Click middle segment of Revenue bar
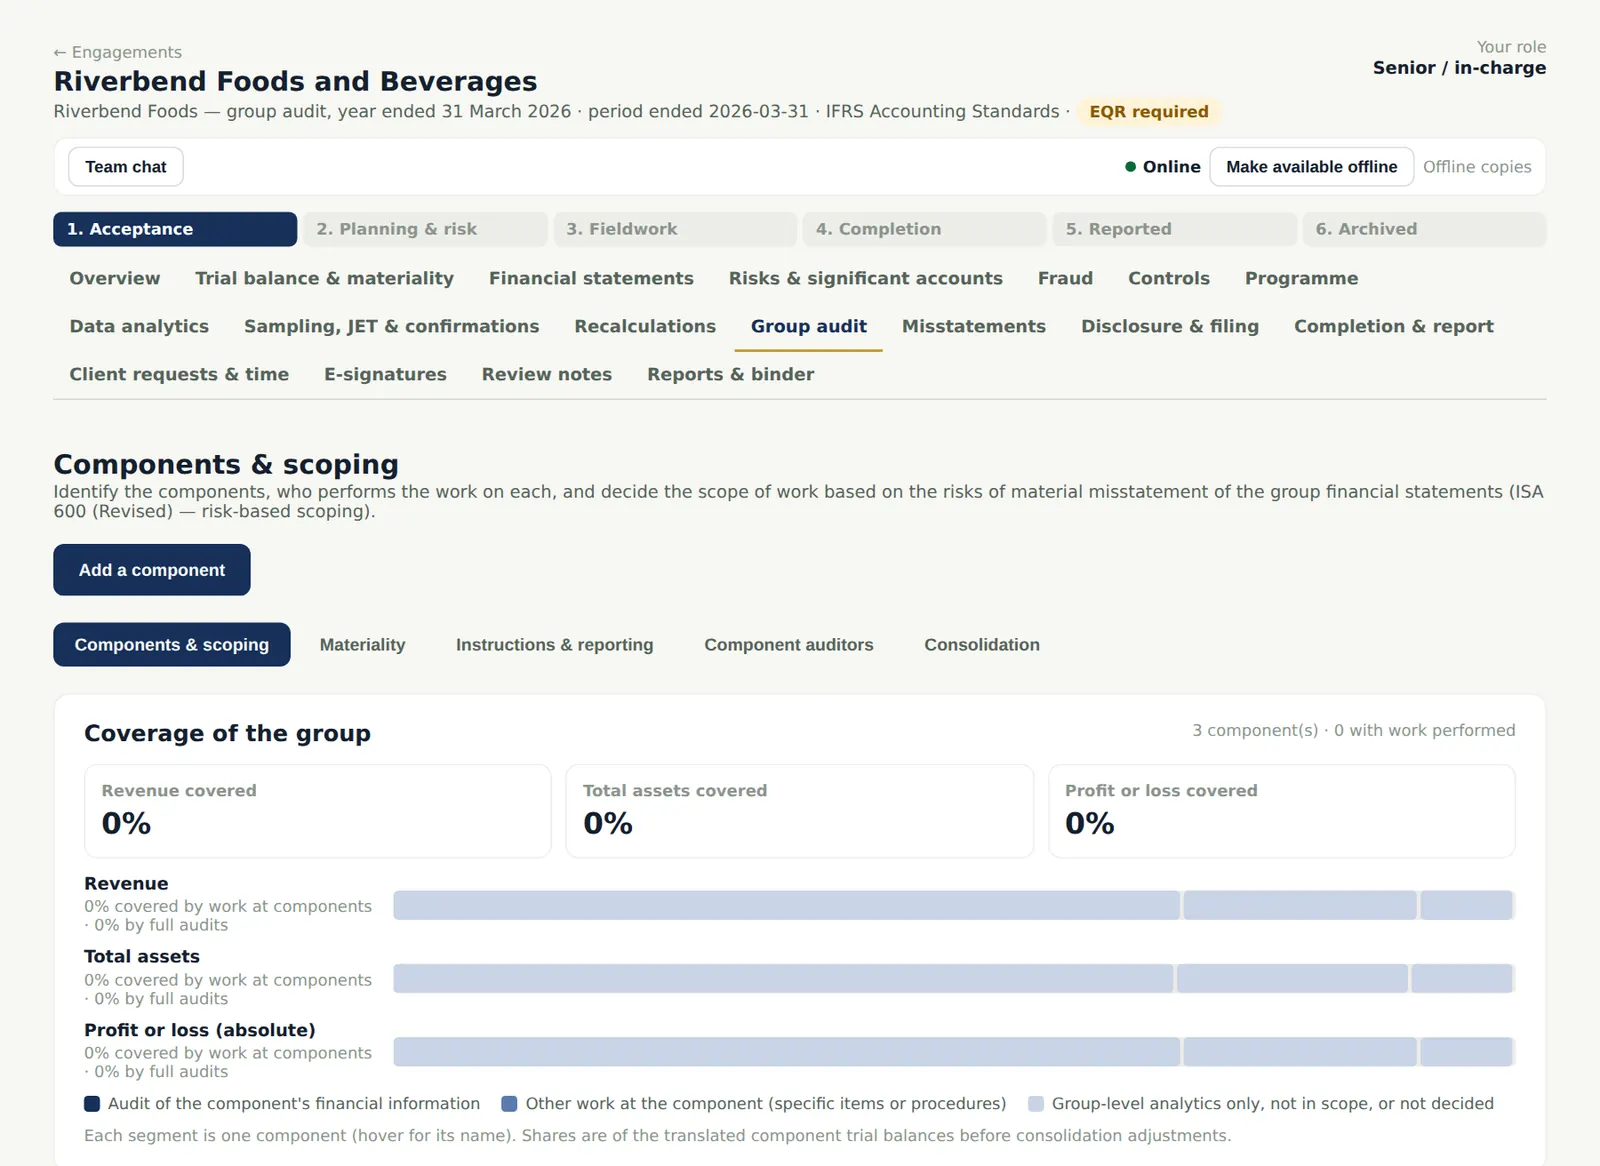This screenshot has width=1600, height=1166. point(1300,906)
